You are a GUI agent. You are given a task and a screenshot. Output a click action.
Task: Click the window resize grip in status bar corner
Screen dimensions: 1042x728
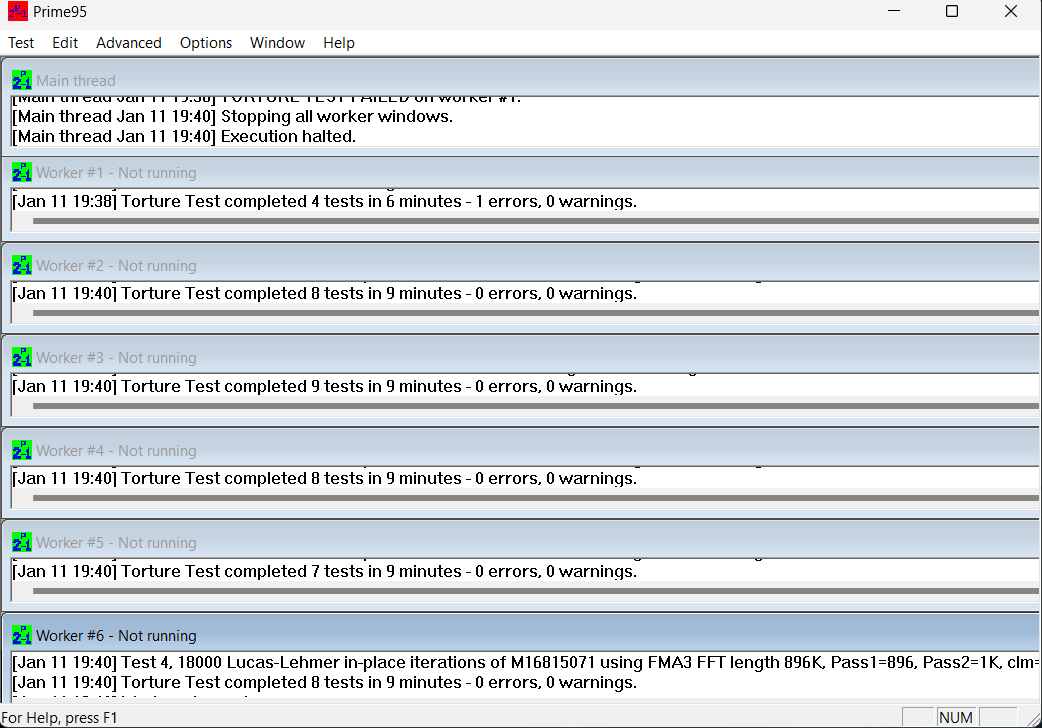[x=1032, y=718]
